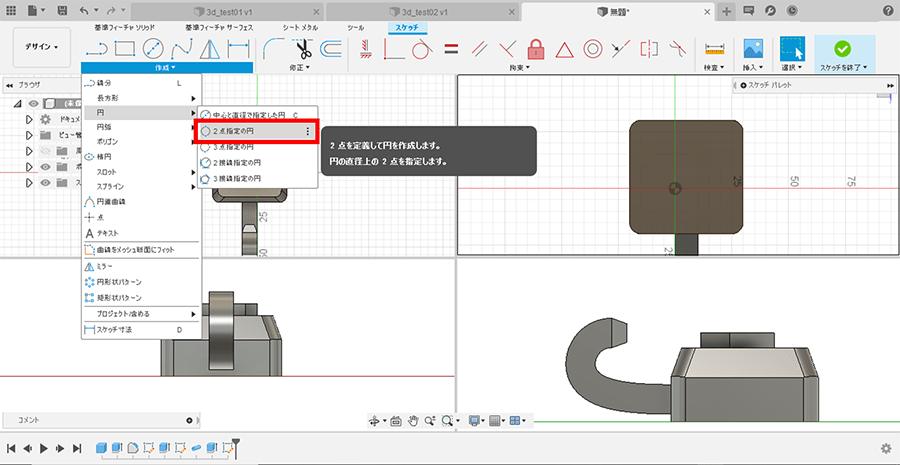Select the Trim scissors tool
The width and height of the screenshot is (900, 465).
tap(303, 48)
